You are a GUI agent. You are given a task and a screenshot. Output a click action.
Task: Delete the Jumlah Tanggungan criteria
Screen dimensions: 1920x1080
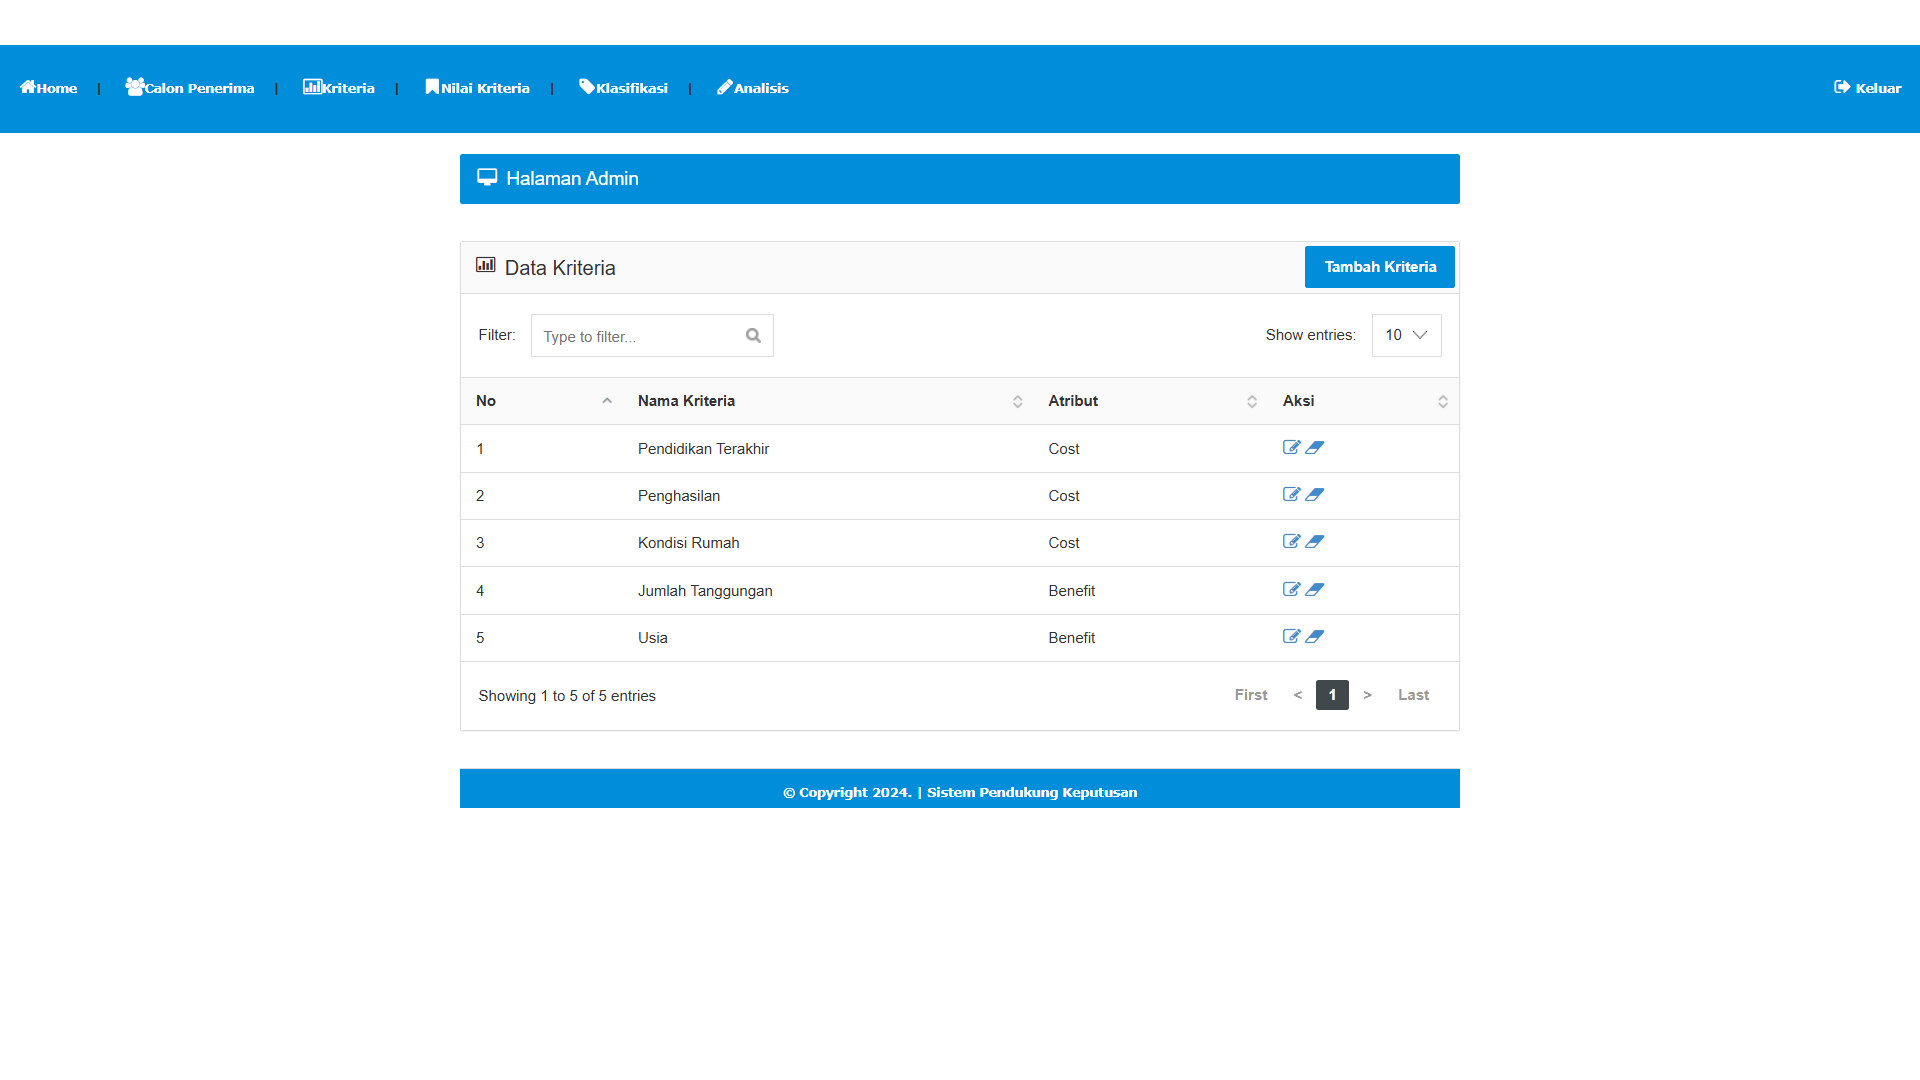(x=1315, y=590)
